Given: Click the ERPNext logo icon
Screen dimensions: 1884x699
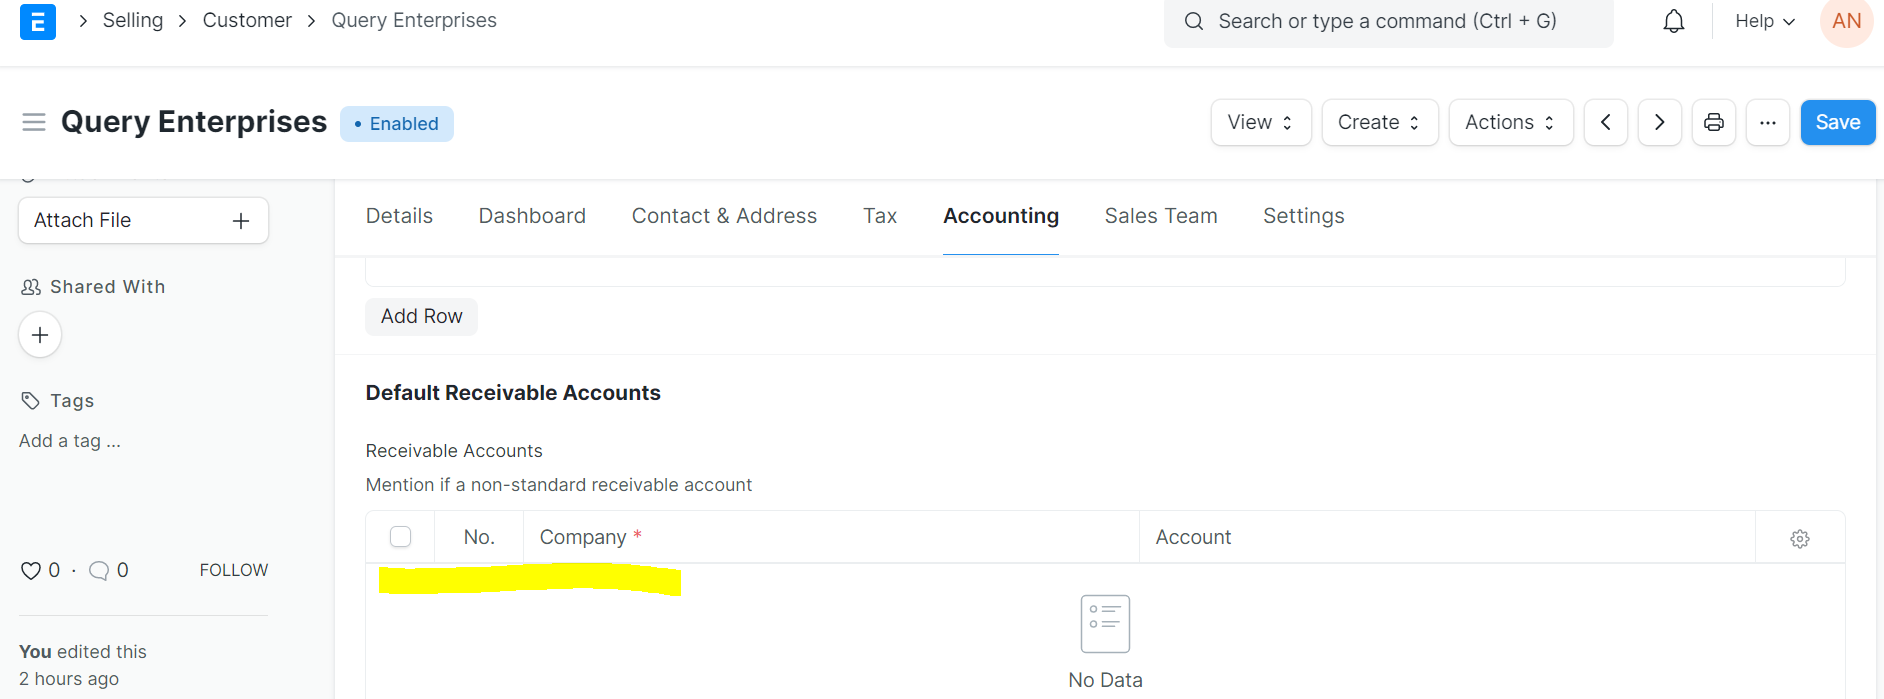Looking at the screenshot, I should click(37, 21).
